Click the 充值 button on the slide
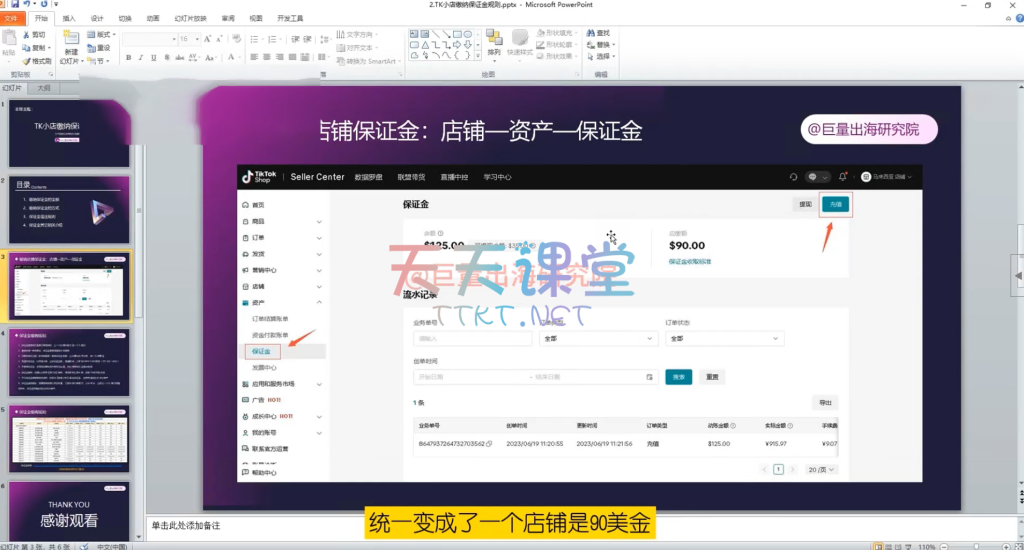The height and width of the screenshot is (550, 1024). (x=836, y=204)
